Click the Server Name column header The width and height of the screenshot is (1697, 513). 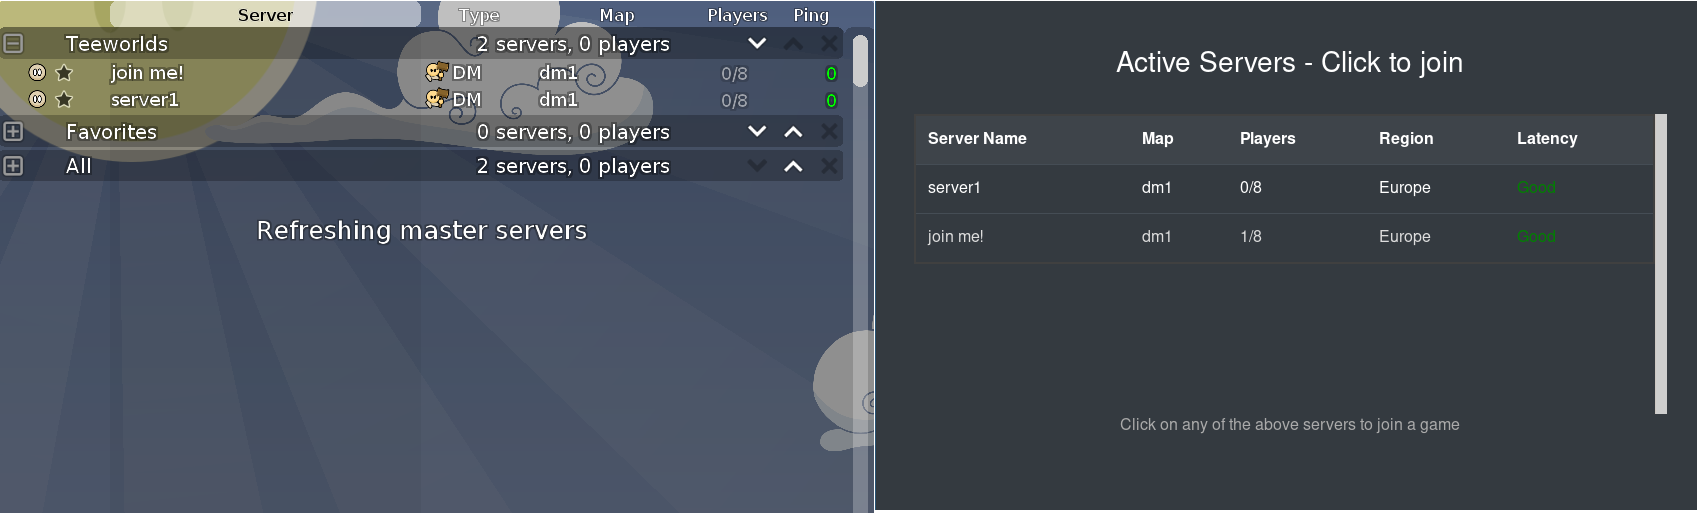click(977, 139)
